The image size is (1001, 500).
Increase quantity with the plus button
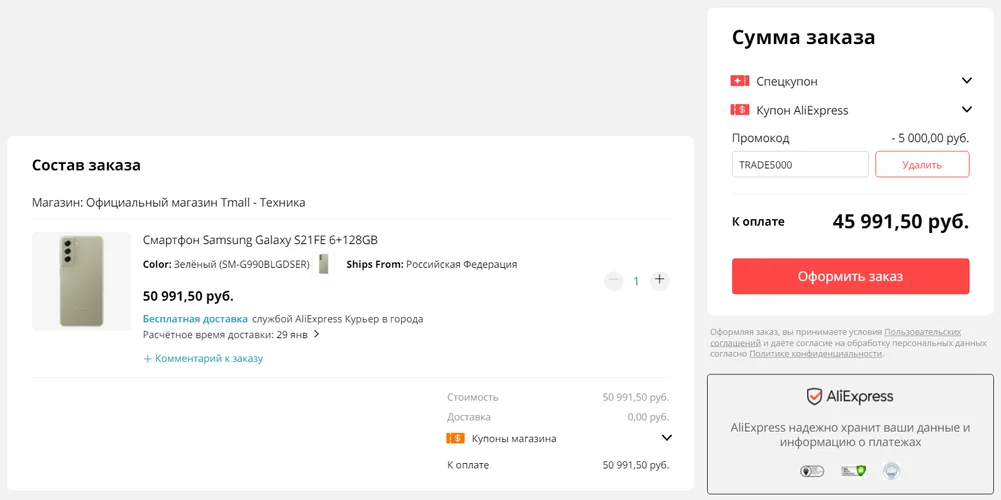(x=659, y=280)
